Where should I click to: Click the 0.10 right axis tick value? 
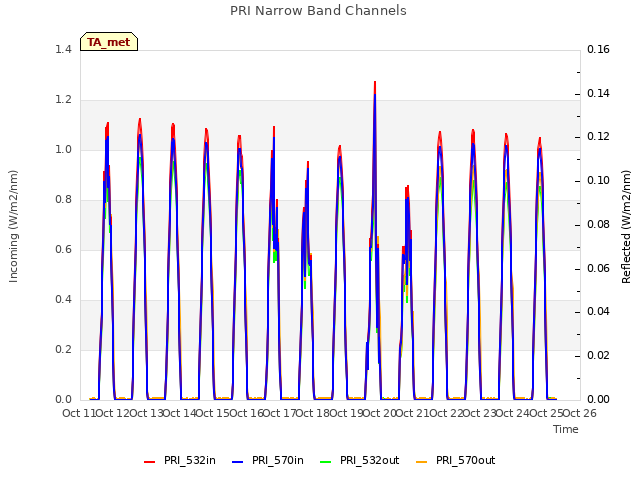(598, 181)
